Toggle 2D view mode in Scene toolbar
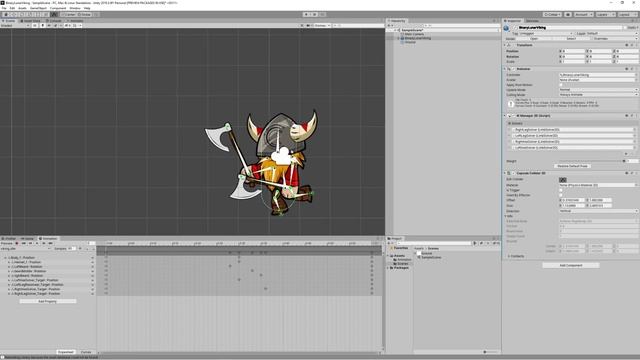The height and width of the screenshot is (360, 640). click(35, 25)
